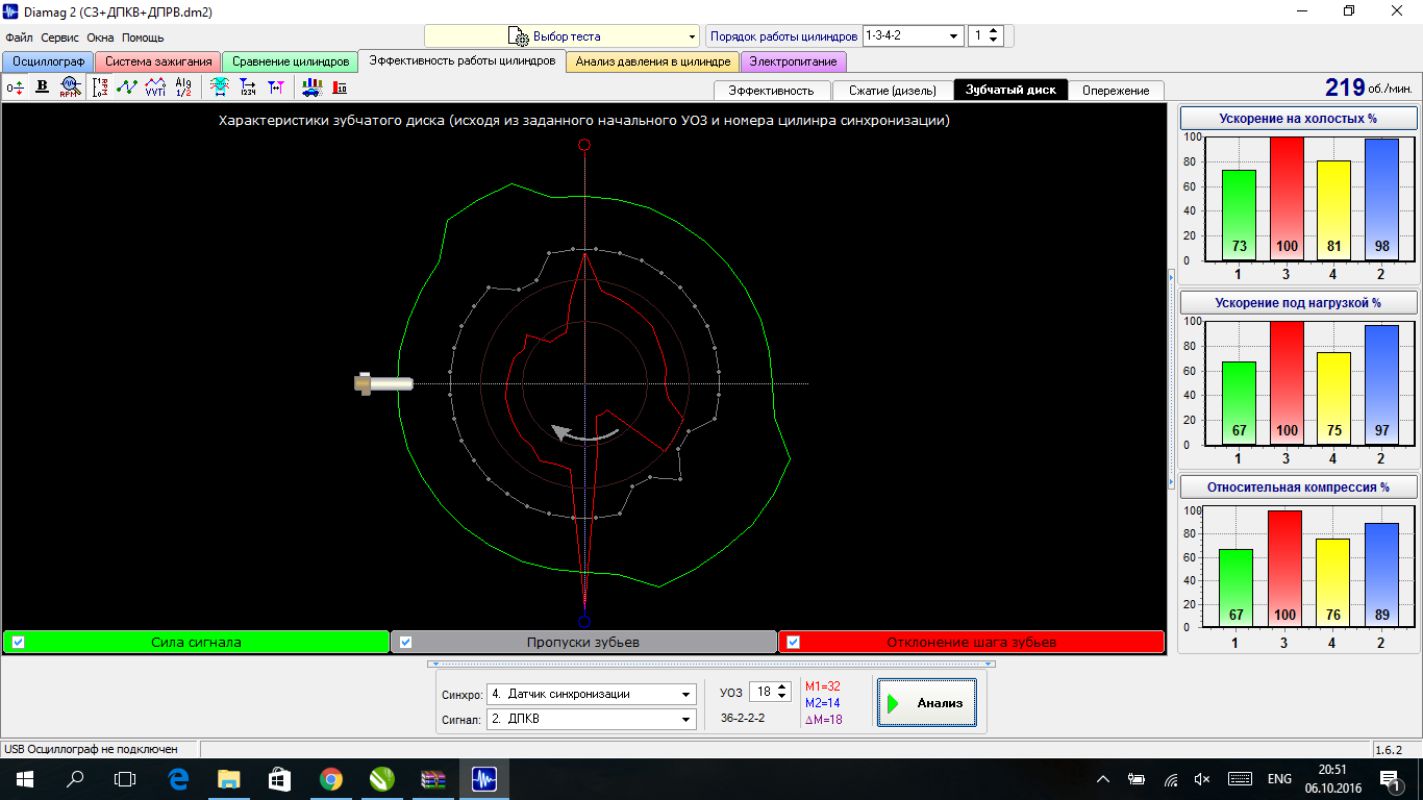Viewport: 1423px width, 800px height.
Task: Open the Помощь menu
Action: tap(143, 37)
